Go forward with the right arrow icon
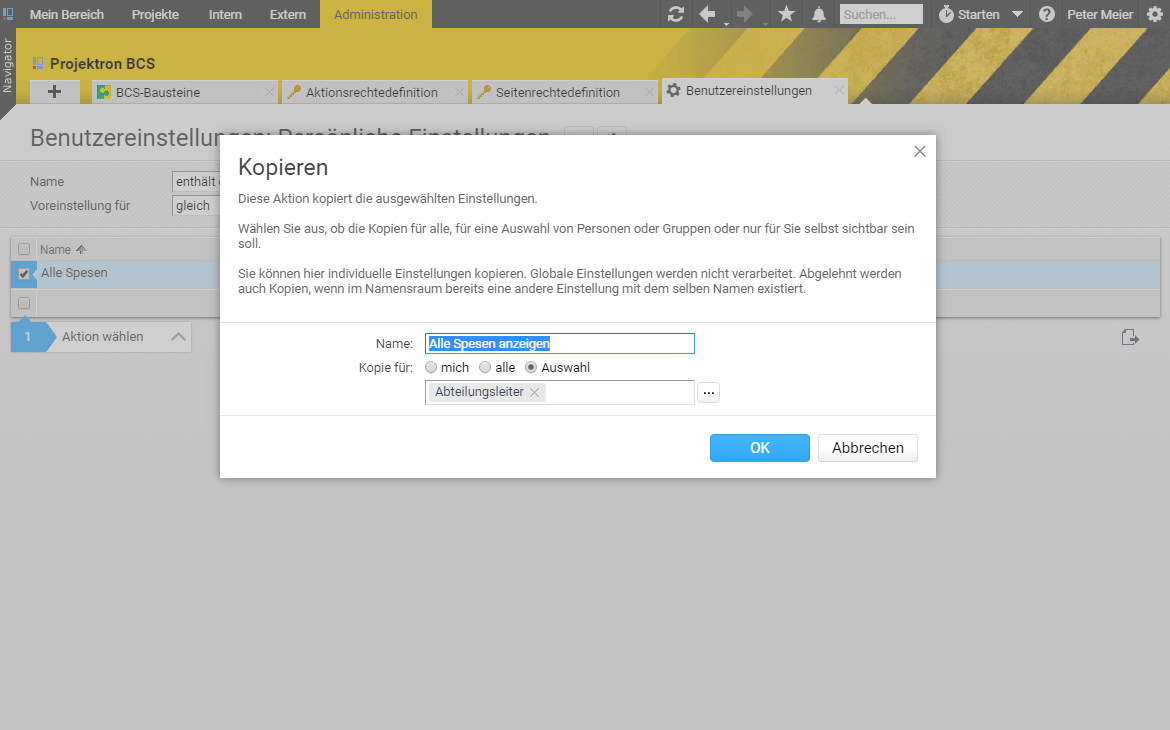This screenshot has width=1170, height=730. (x=744, y=14)
